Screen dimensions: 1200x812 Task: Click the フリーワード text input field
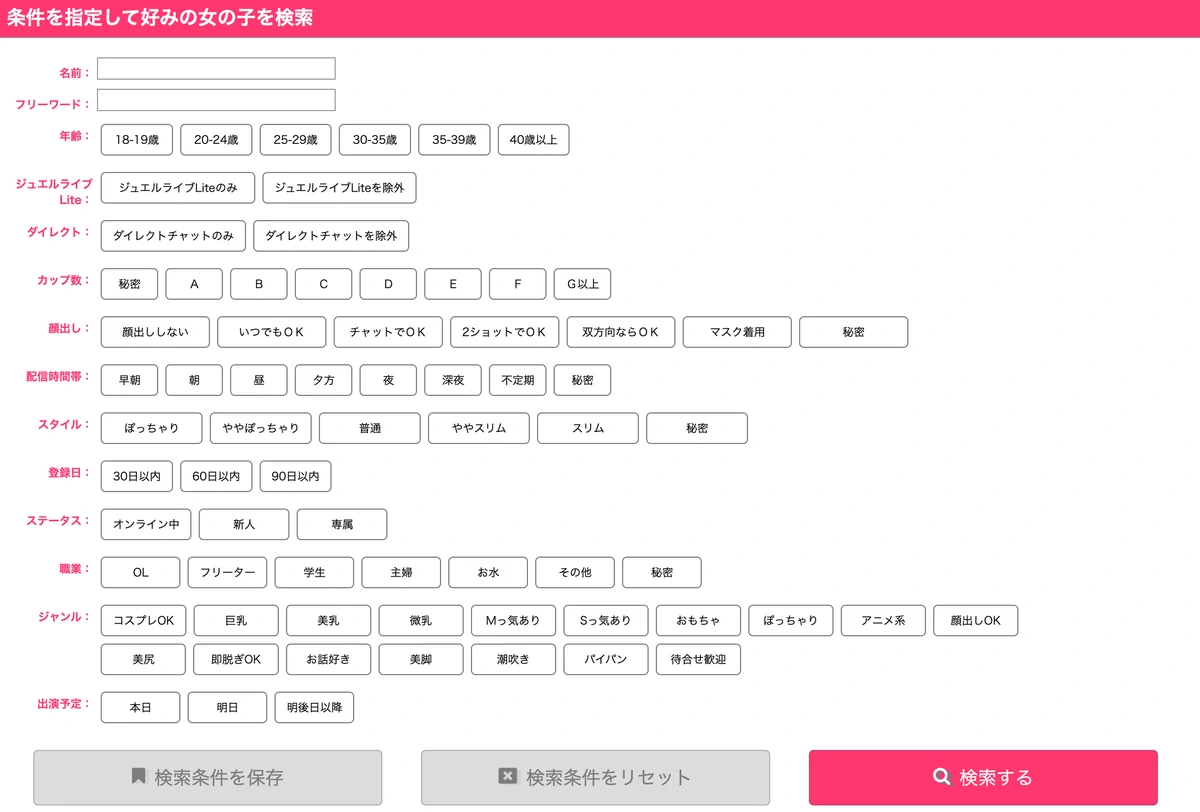pos(216,100)
